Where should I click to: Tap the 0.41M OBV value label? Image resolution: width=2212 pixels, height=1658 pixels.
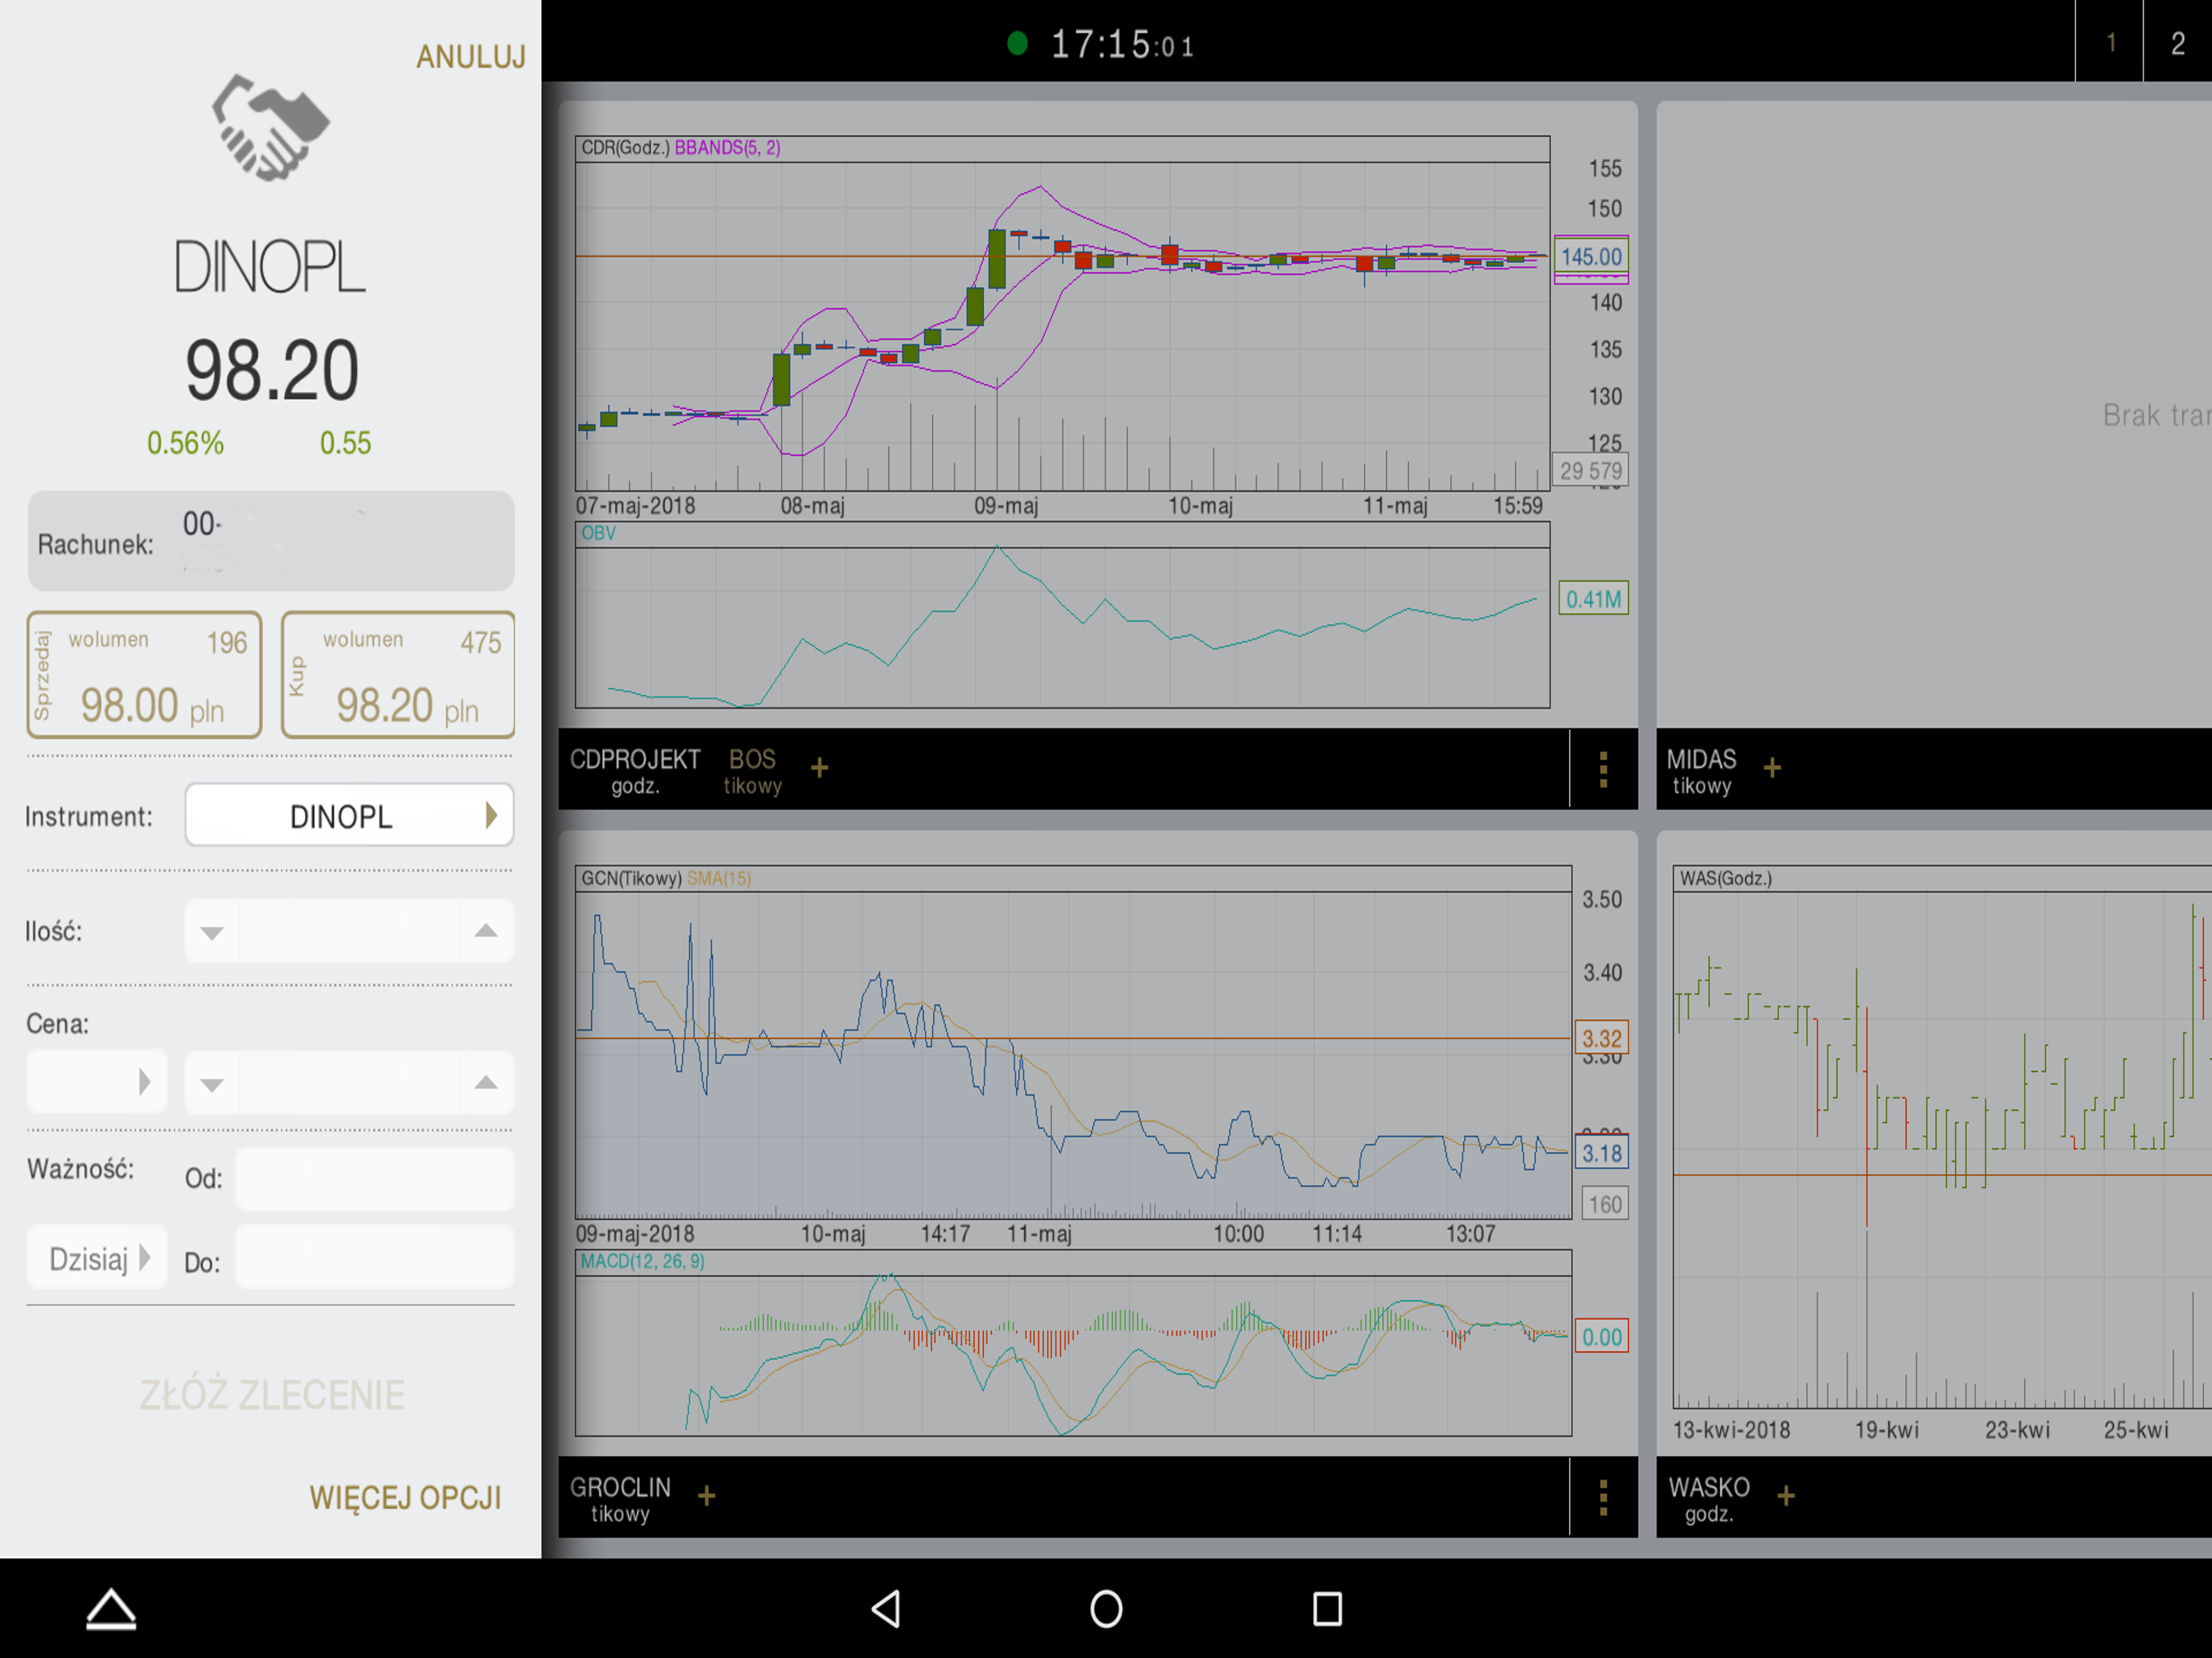[x=1593, y=599]
